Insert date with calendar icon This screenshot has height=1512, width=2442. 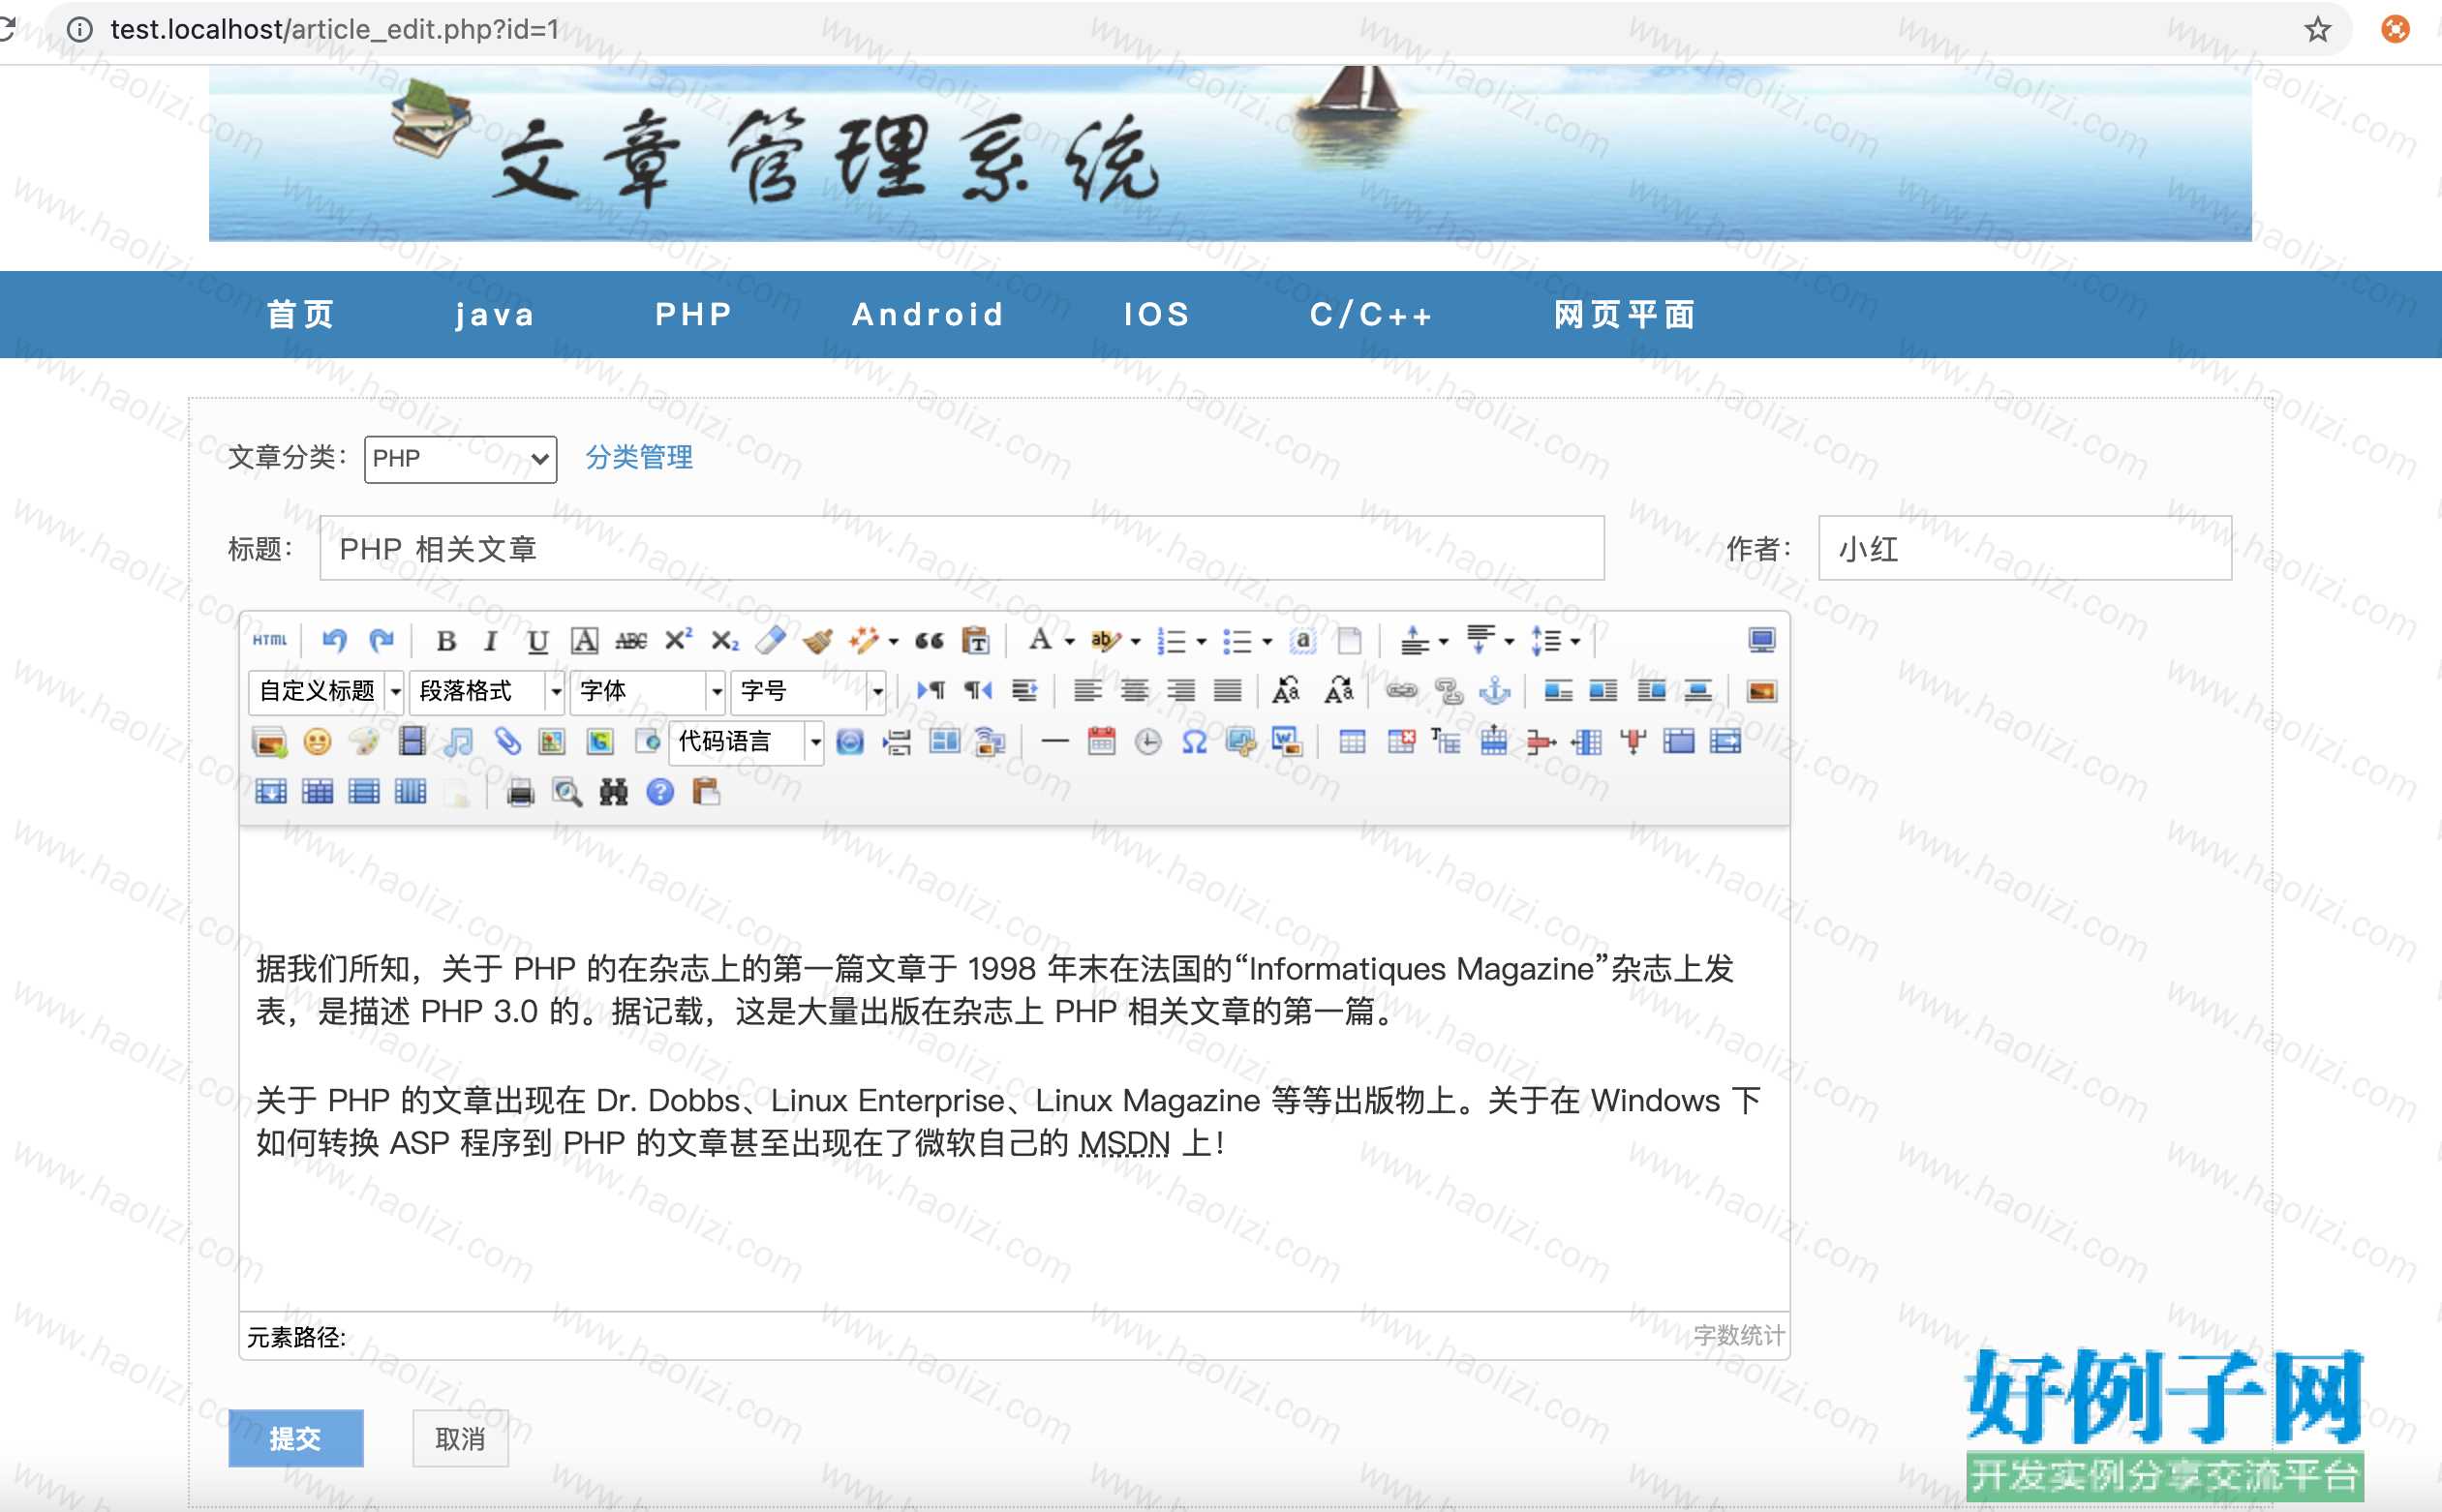tap(1102, 742)
